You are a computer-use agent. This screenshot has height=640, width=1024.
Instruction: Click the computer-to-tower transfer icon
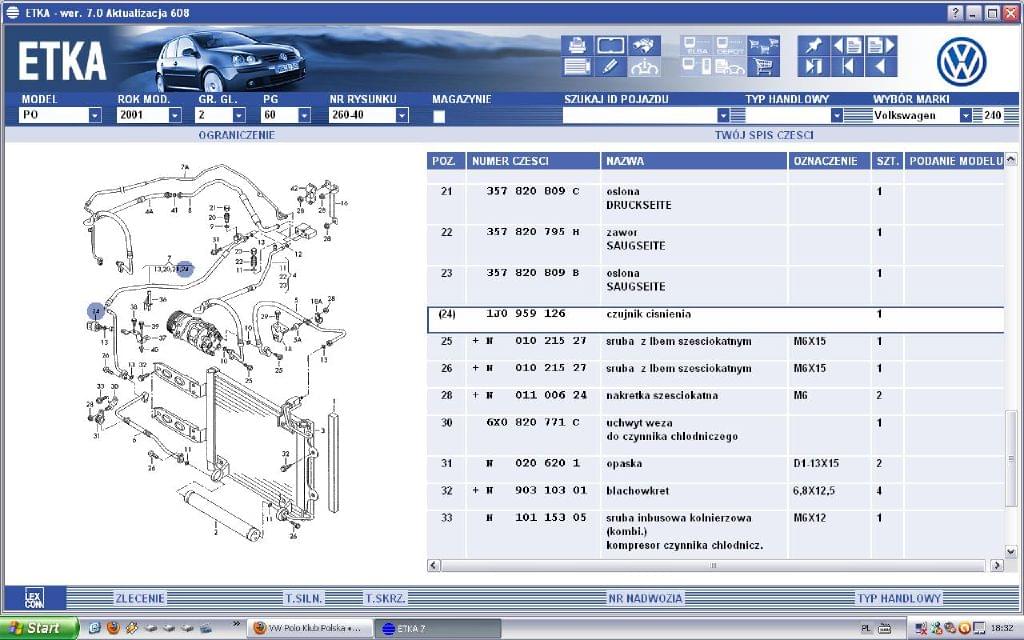coord(697,66)
